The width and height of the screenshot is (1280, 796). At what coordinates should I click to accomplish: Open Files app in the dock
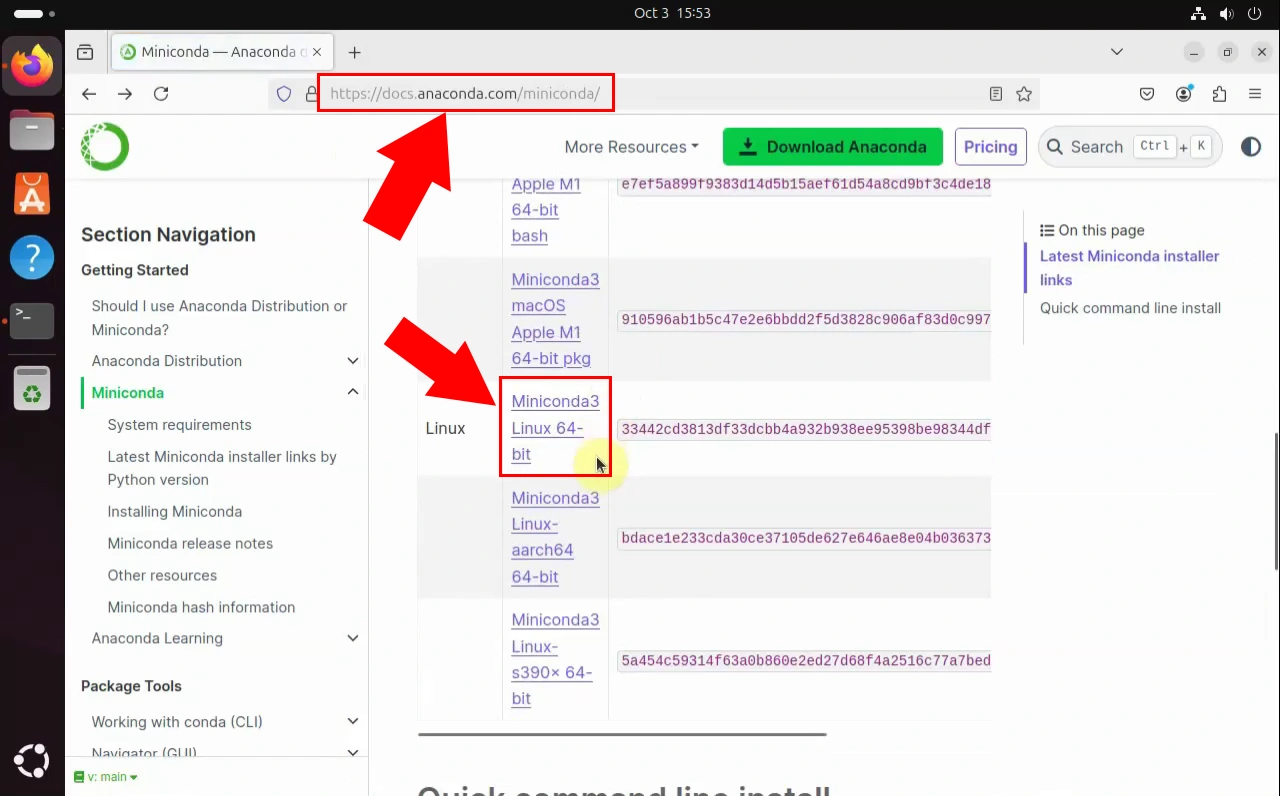point(32,130)
